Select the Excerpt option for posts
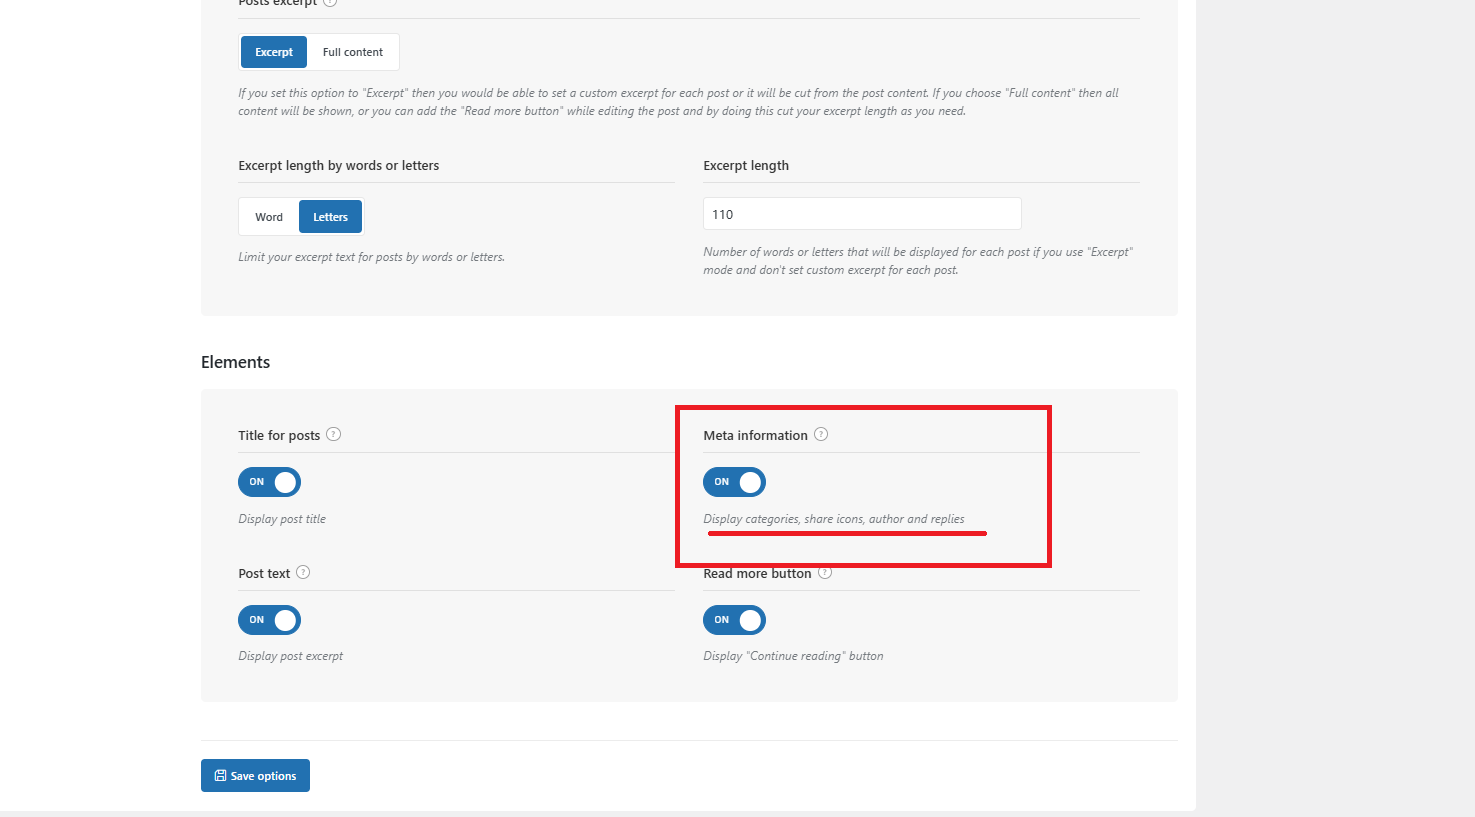1475x817 pixels. 274,52
